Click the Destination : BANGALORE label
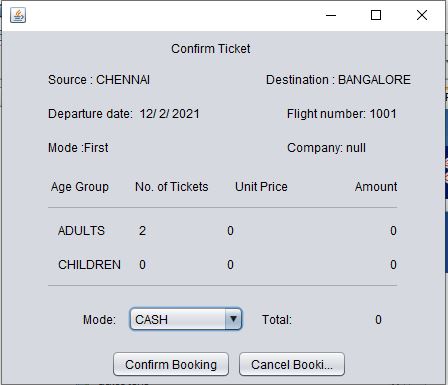448x385 pixels. pos(338,80)
